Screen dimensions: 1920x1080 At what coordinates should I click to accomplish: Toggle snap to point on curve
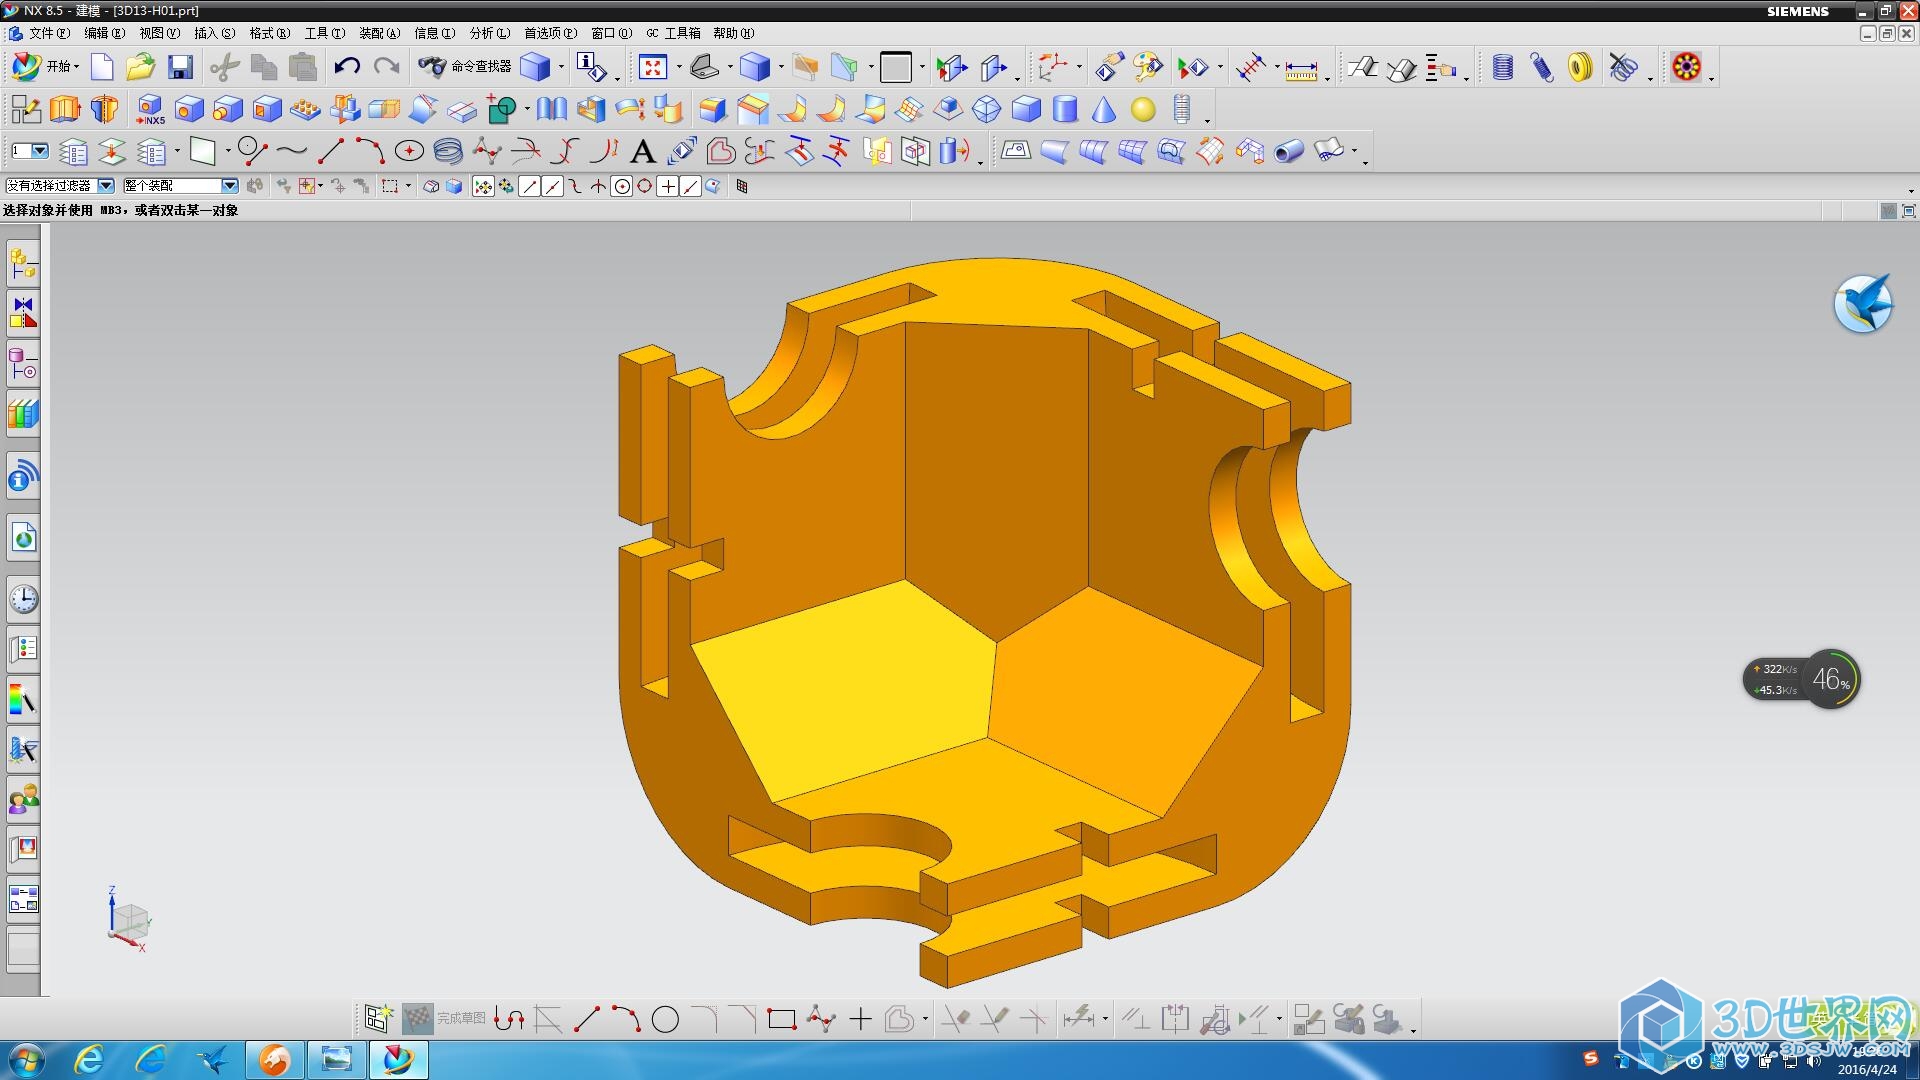tap(691, 186)
